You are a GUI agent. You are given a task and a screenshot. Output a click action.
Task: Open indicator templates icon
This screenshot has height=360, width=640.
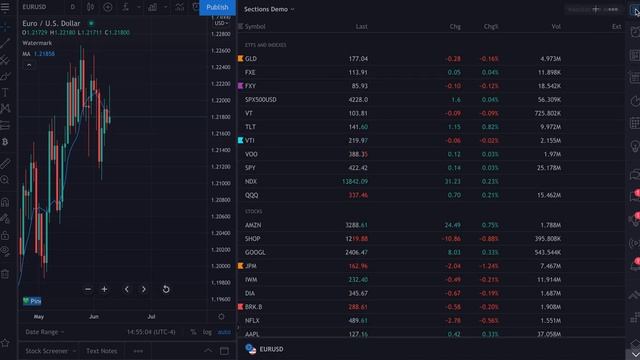(180, 7)
